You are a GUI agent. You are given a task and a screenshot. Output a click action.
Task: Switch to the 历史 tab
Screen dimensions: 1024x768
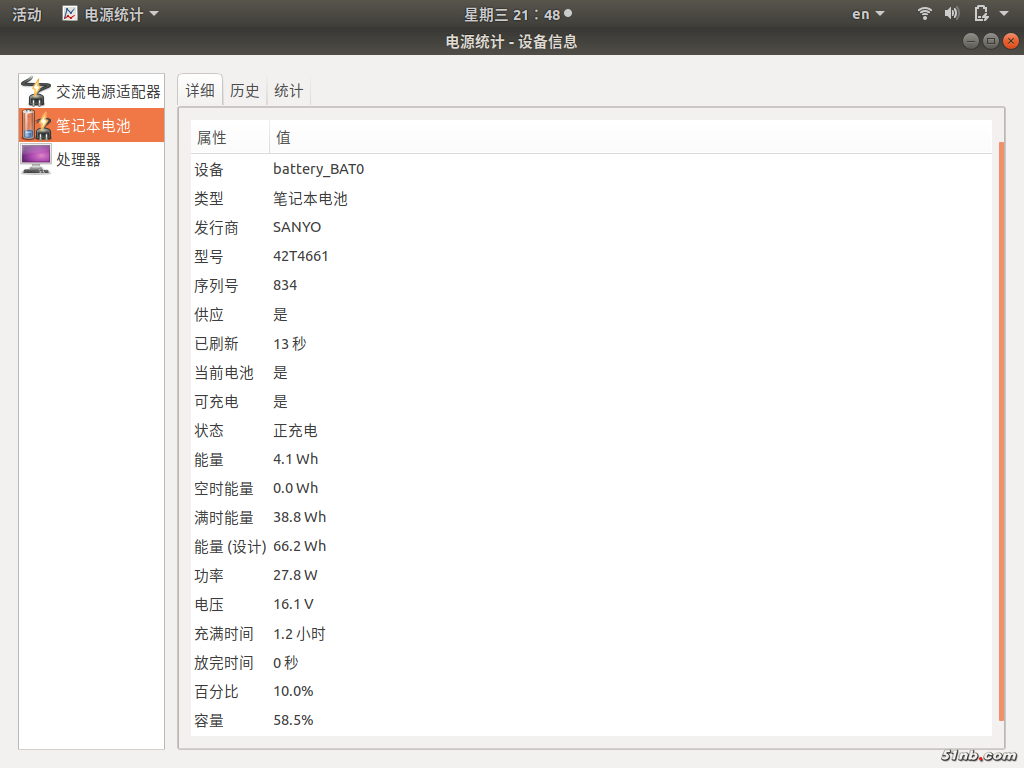(x=245, y=90)
